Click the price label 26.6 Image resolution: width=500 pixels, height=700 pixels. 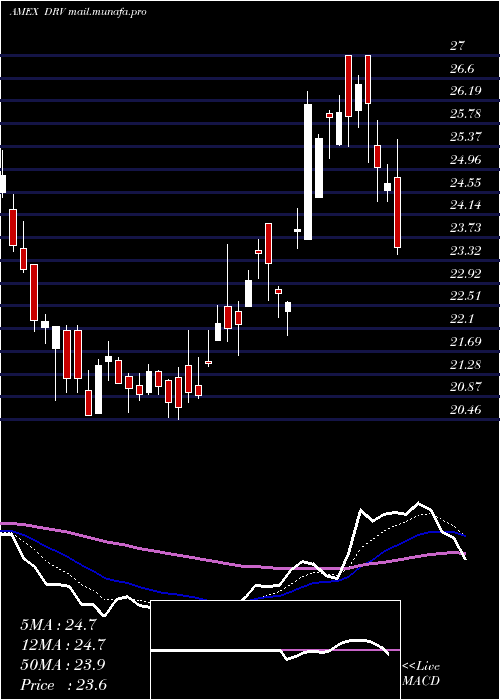[x=462, y=68]
